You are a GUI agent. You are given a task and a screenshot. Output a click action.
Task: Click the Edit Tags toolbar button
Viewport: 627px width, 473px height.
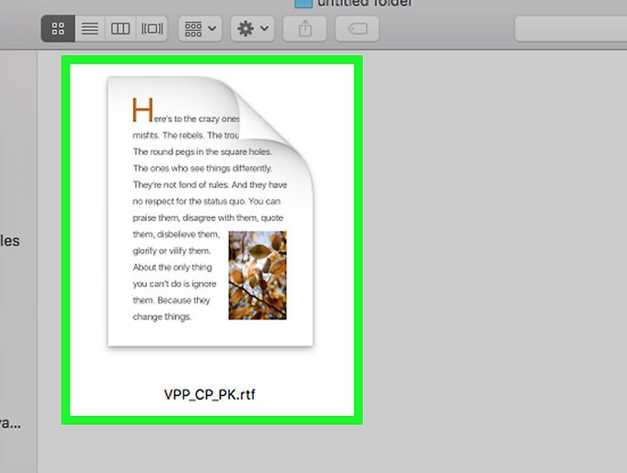coord(357,28)
